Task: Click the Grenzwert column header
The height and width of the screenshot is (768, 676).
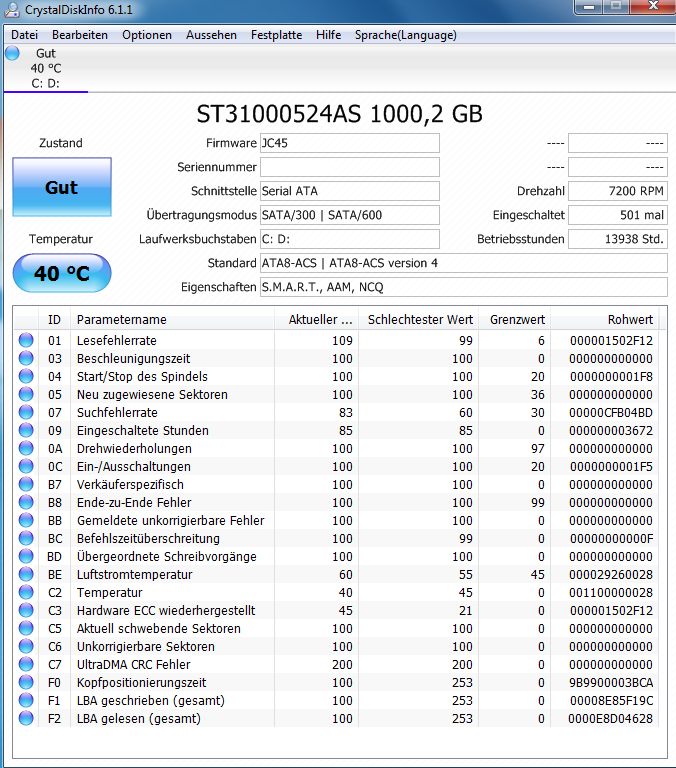Action: (515, 320)
